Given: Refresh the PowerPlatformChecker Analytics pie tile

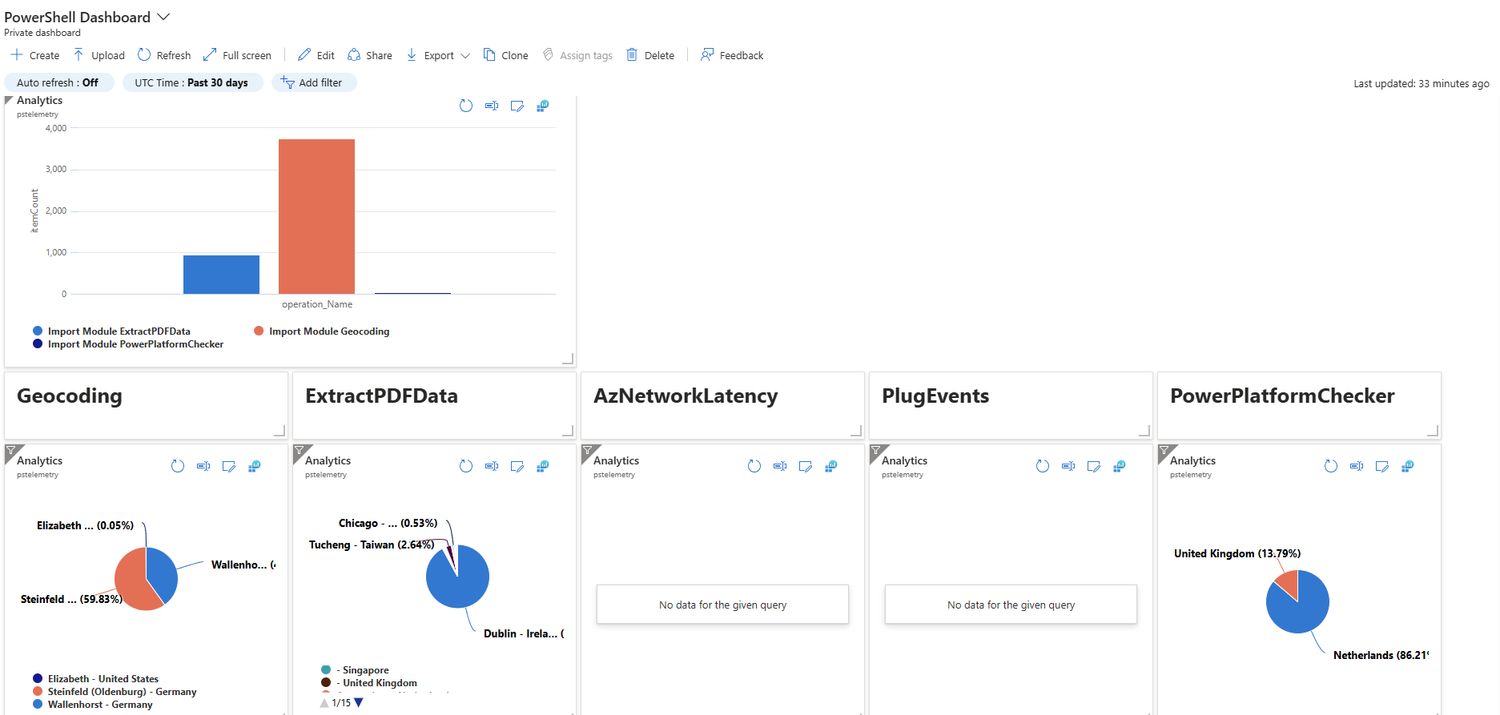Looking at the screenshot, I should (1331, 466).
